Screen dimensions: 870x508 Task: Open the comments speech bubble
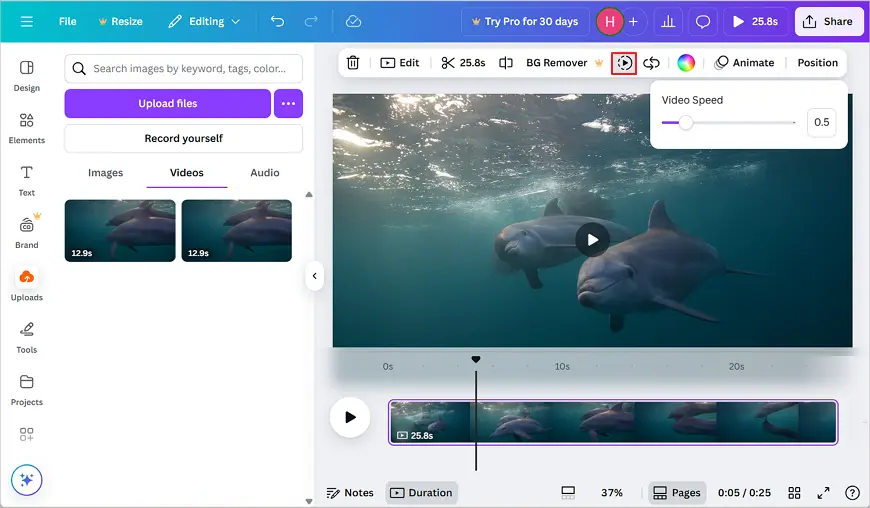pos(703,22)
